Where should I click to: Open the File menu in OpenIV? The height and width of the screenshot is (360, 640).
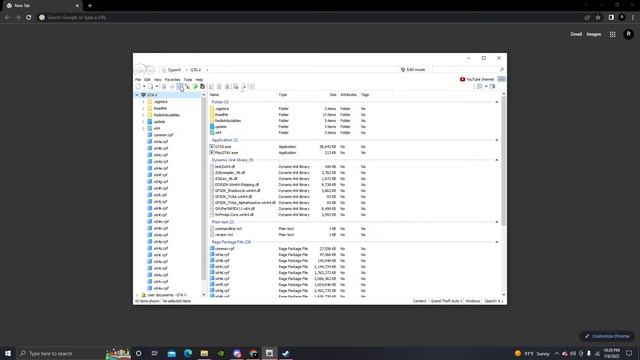[138, 80]
